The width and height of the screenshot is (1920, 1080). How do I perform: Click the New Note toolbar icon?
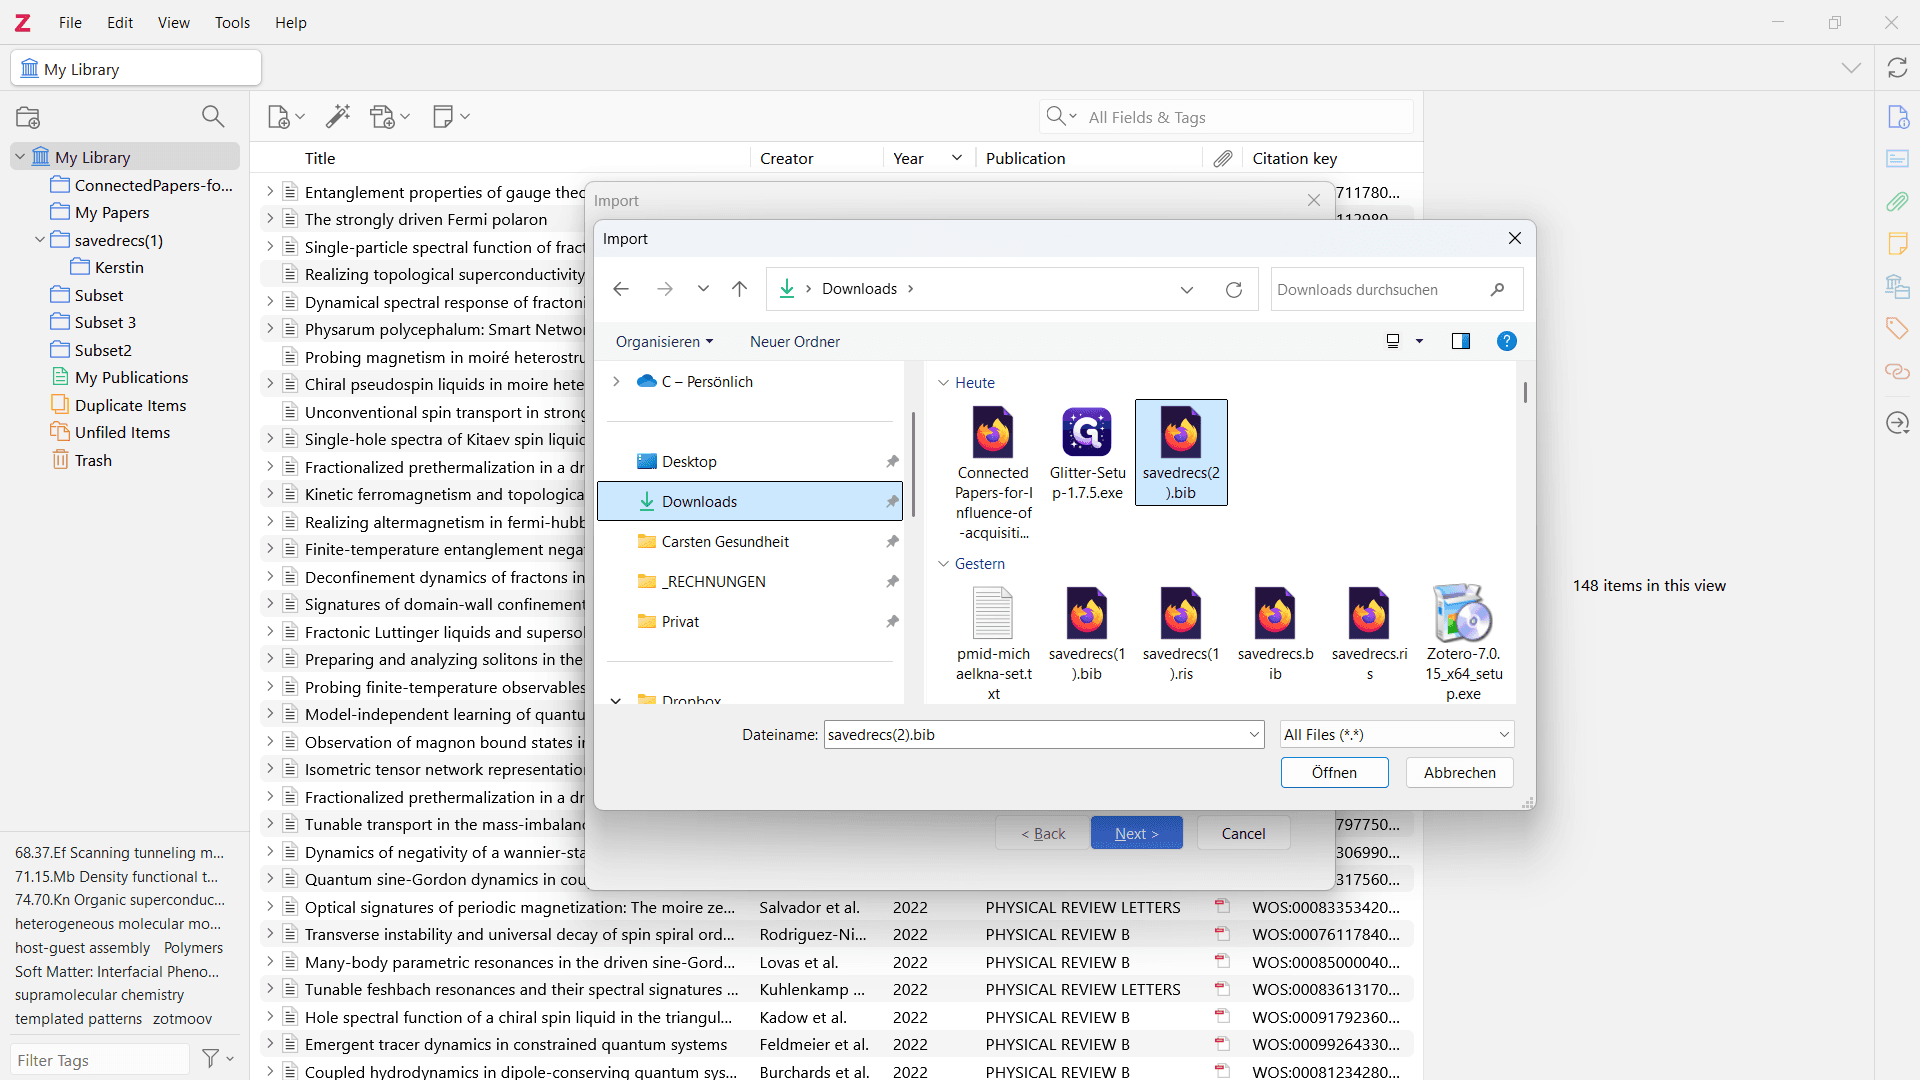pyautogui.click(x=451, y=117)
